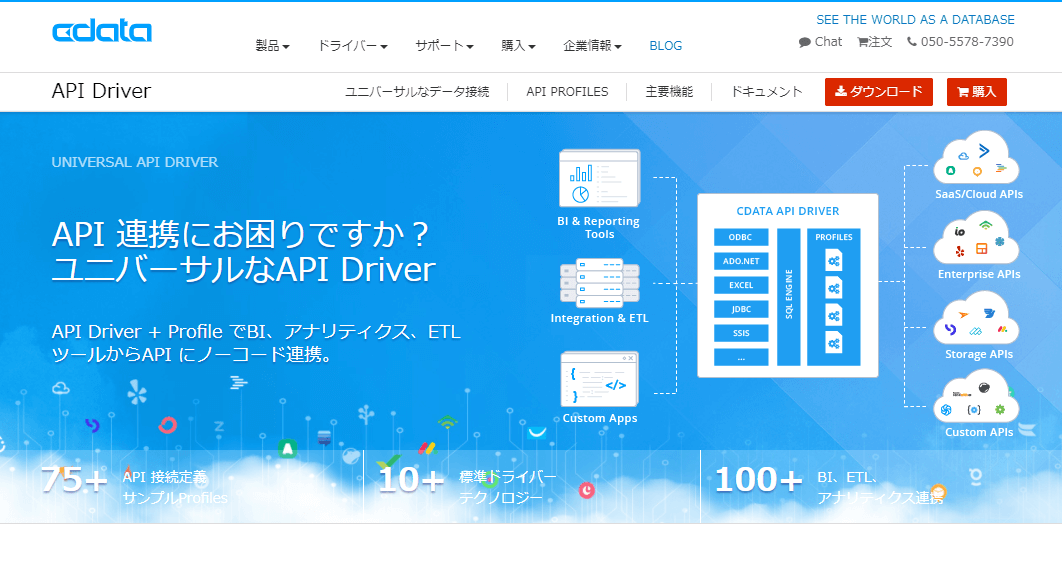
Task: Call phone number 050-5578-7390
Action: [x=960, y=42]
